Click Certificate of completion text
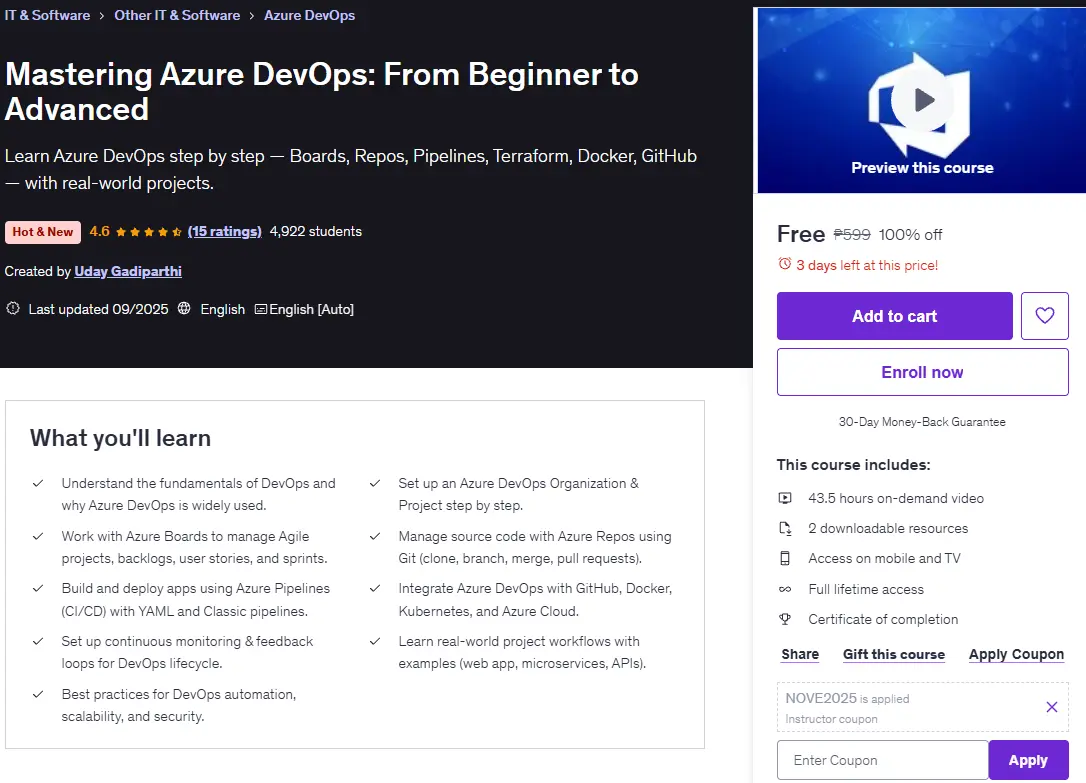This screenshot has width=1086, height=783. (x=883, y=619)
